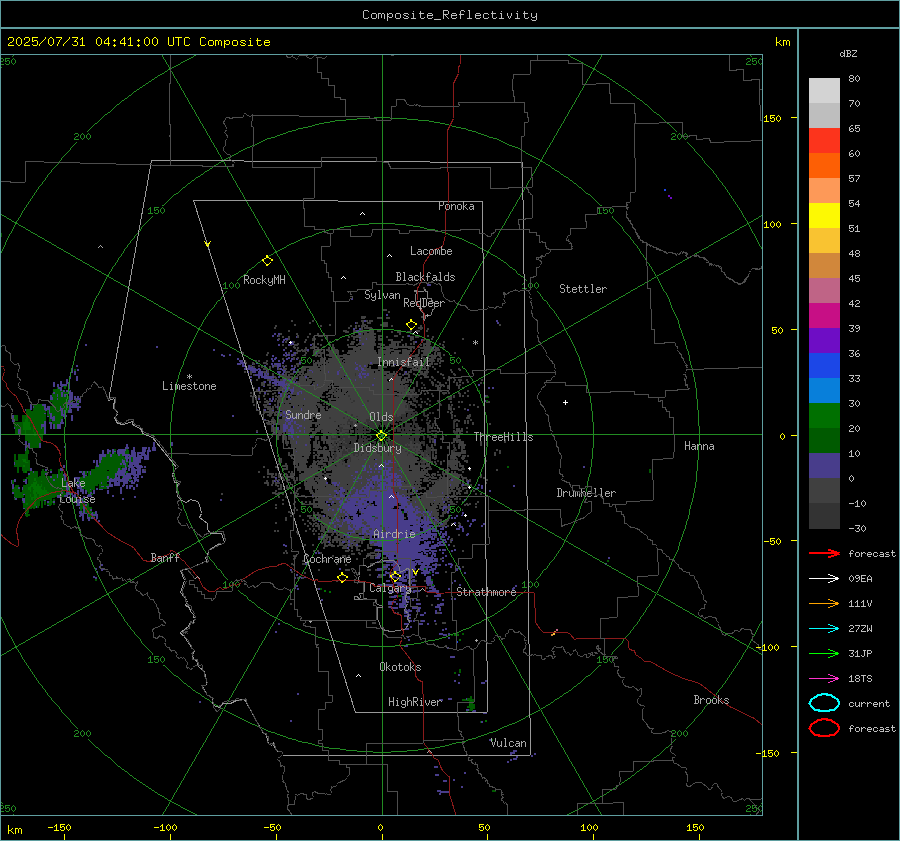Image resolution: width=900 pixels, height=841 pixels.
Task: Select the magenta 42 dBZ color swatch
Action: pos(824,315)
